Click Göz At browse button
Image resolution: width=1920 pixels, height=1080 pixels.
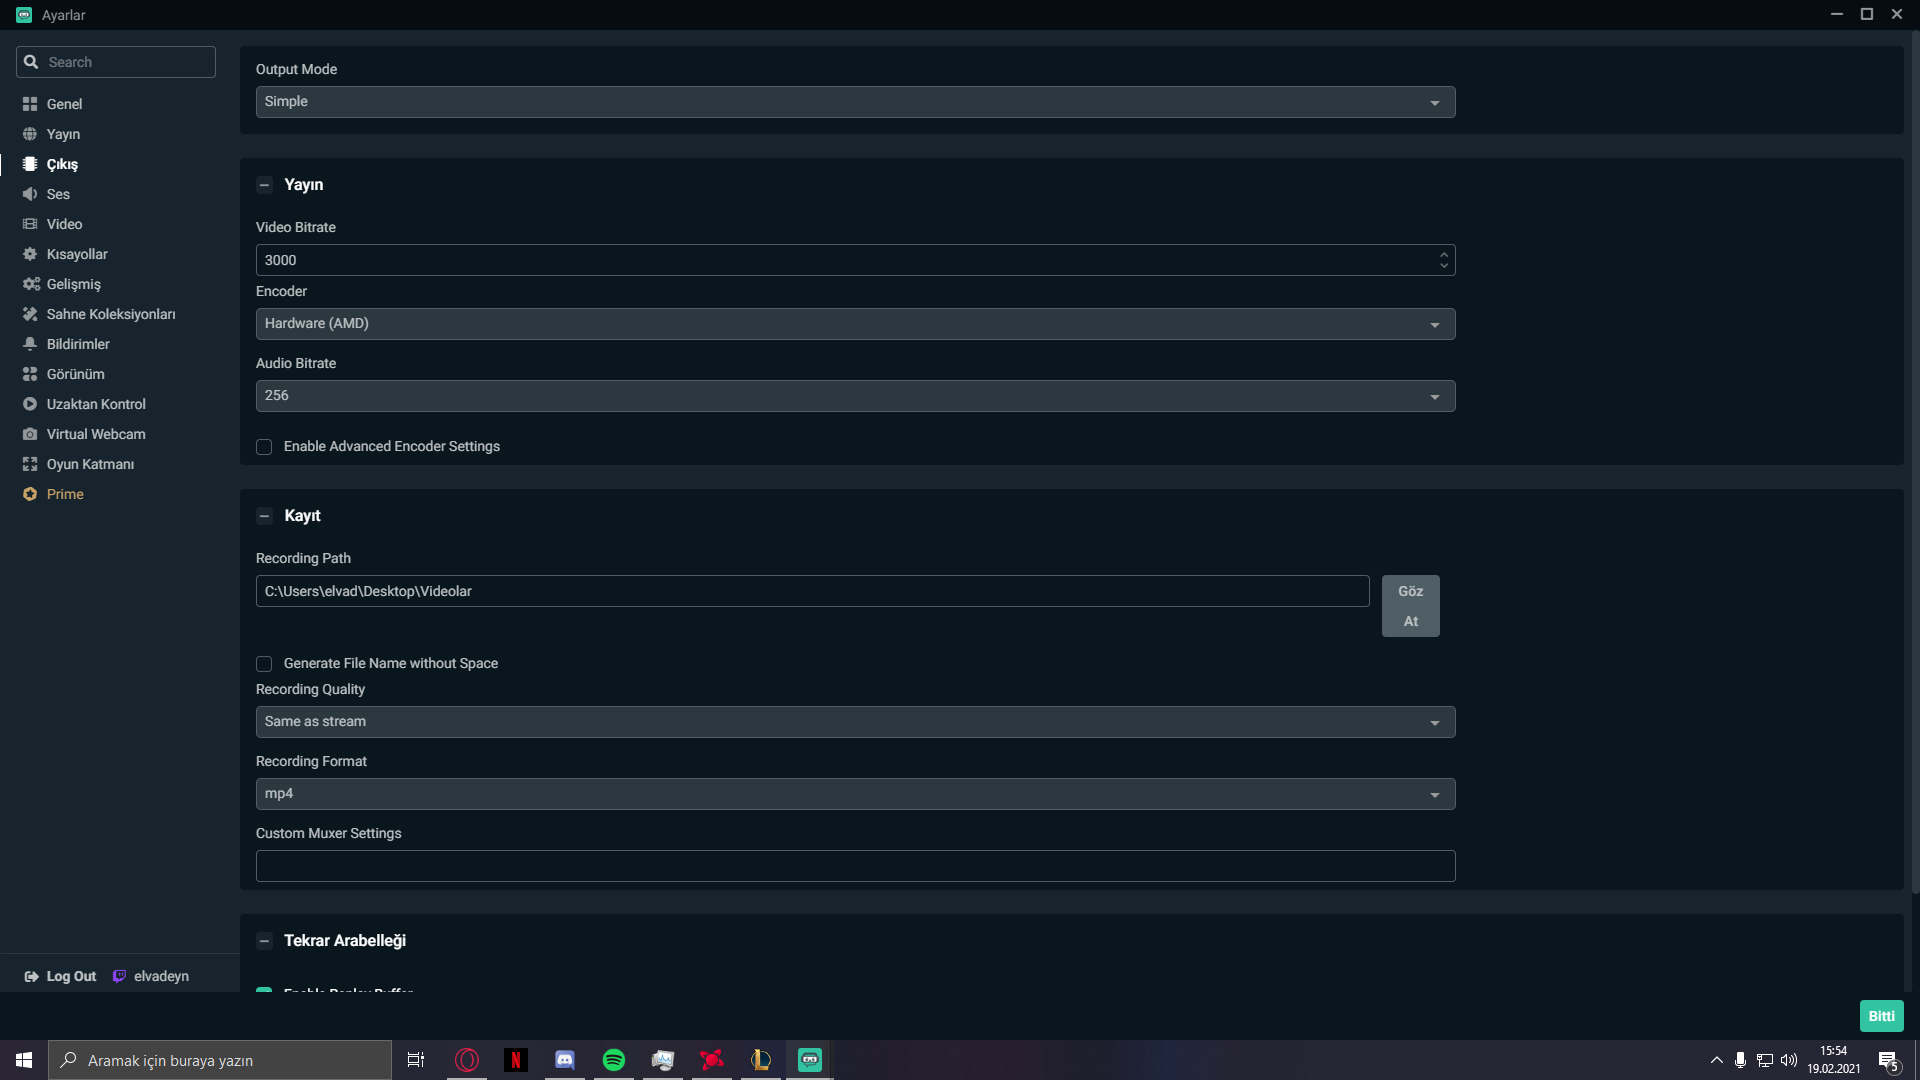[x=1410, y=606]
